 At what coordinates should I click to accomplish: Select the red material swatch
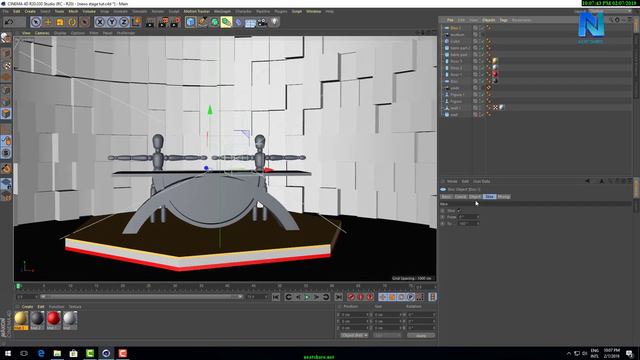[53, 319]
